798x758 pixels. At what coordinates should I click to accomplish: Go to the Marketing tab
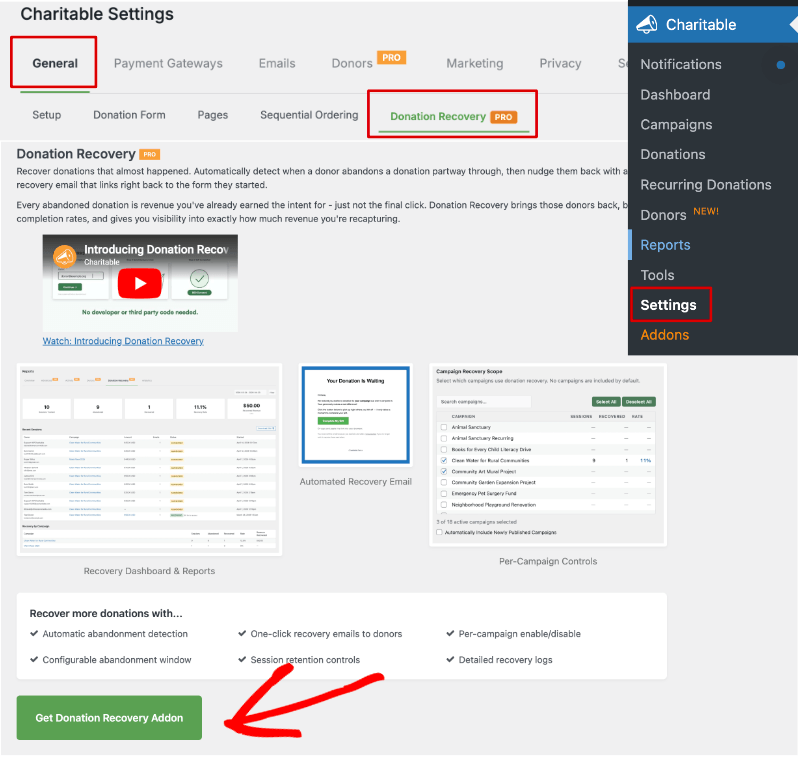475,63
